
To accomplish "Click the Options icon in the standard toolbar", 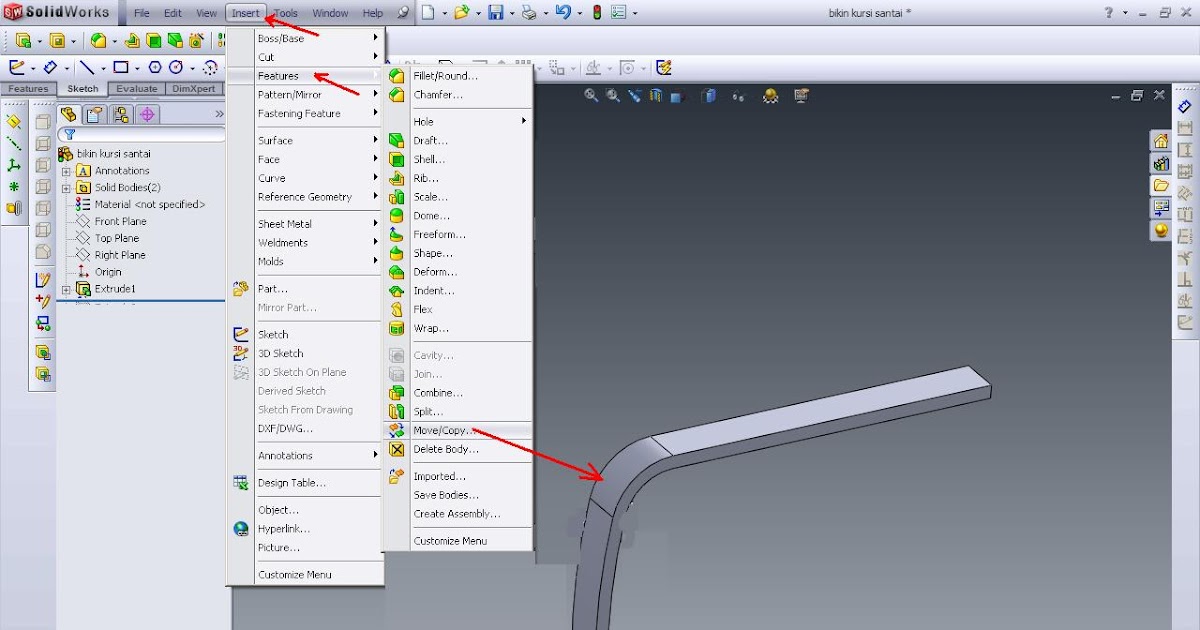I will pyautogui.click(x=621, y=11).
